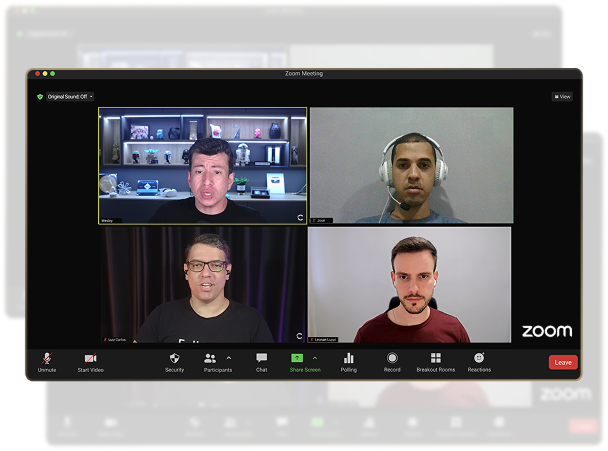Select the top-left speaker's video tile
This screenshot has width=608, height=451.
(202, 165)
